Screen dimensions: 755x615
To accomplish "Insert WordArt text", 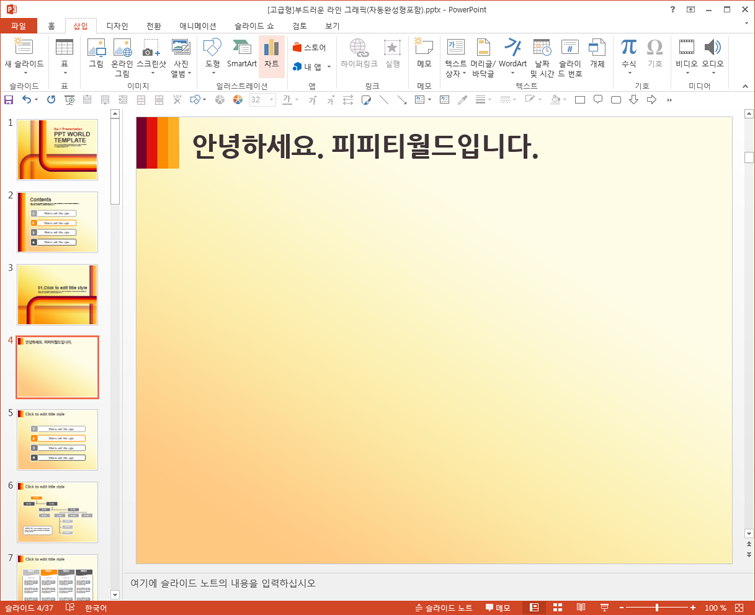I will pyautogui.click(x=512, y=55).
